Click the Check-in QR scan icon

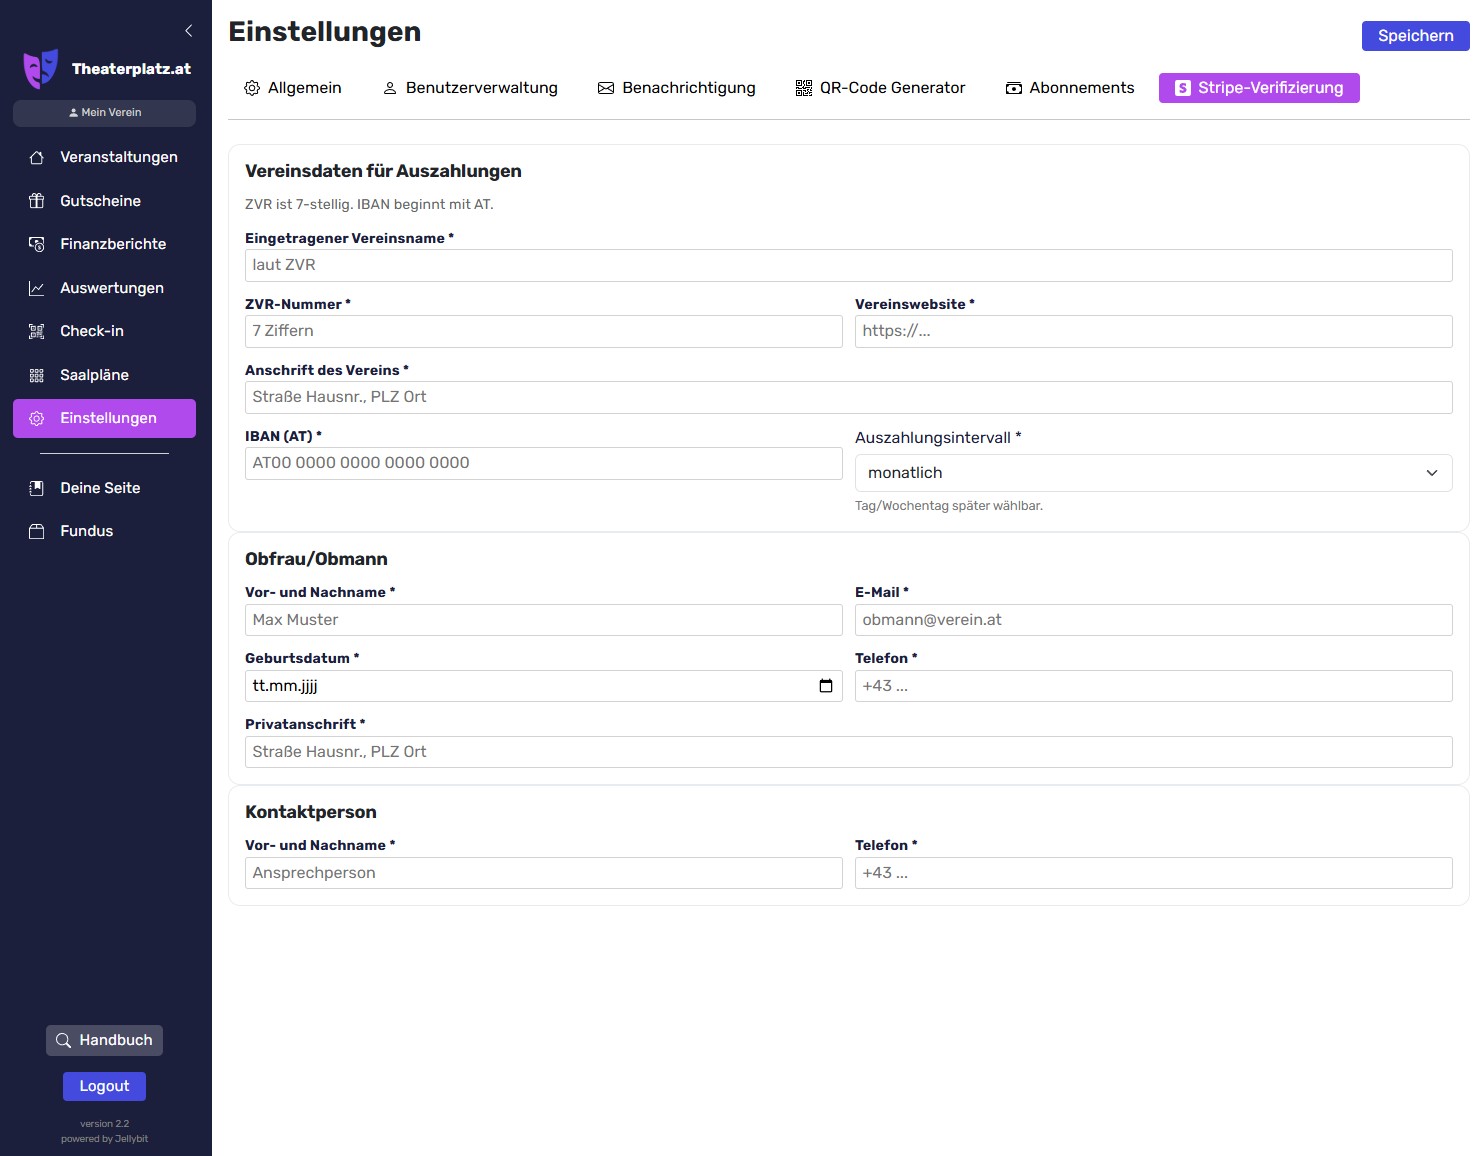tap(37, 331)
